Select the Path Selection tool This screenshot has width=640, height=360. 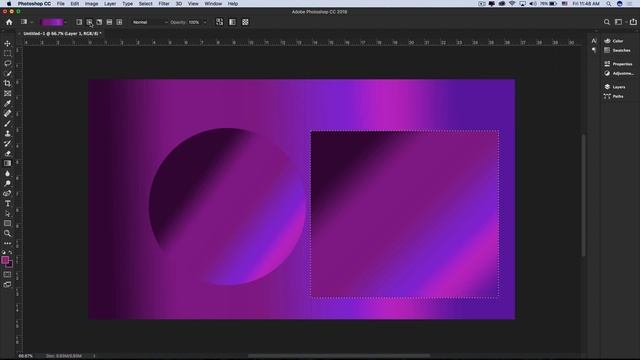(x=7, y=213)
